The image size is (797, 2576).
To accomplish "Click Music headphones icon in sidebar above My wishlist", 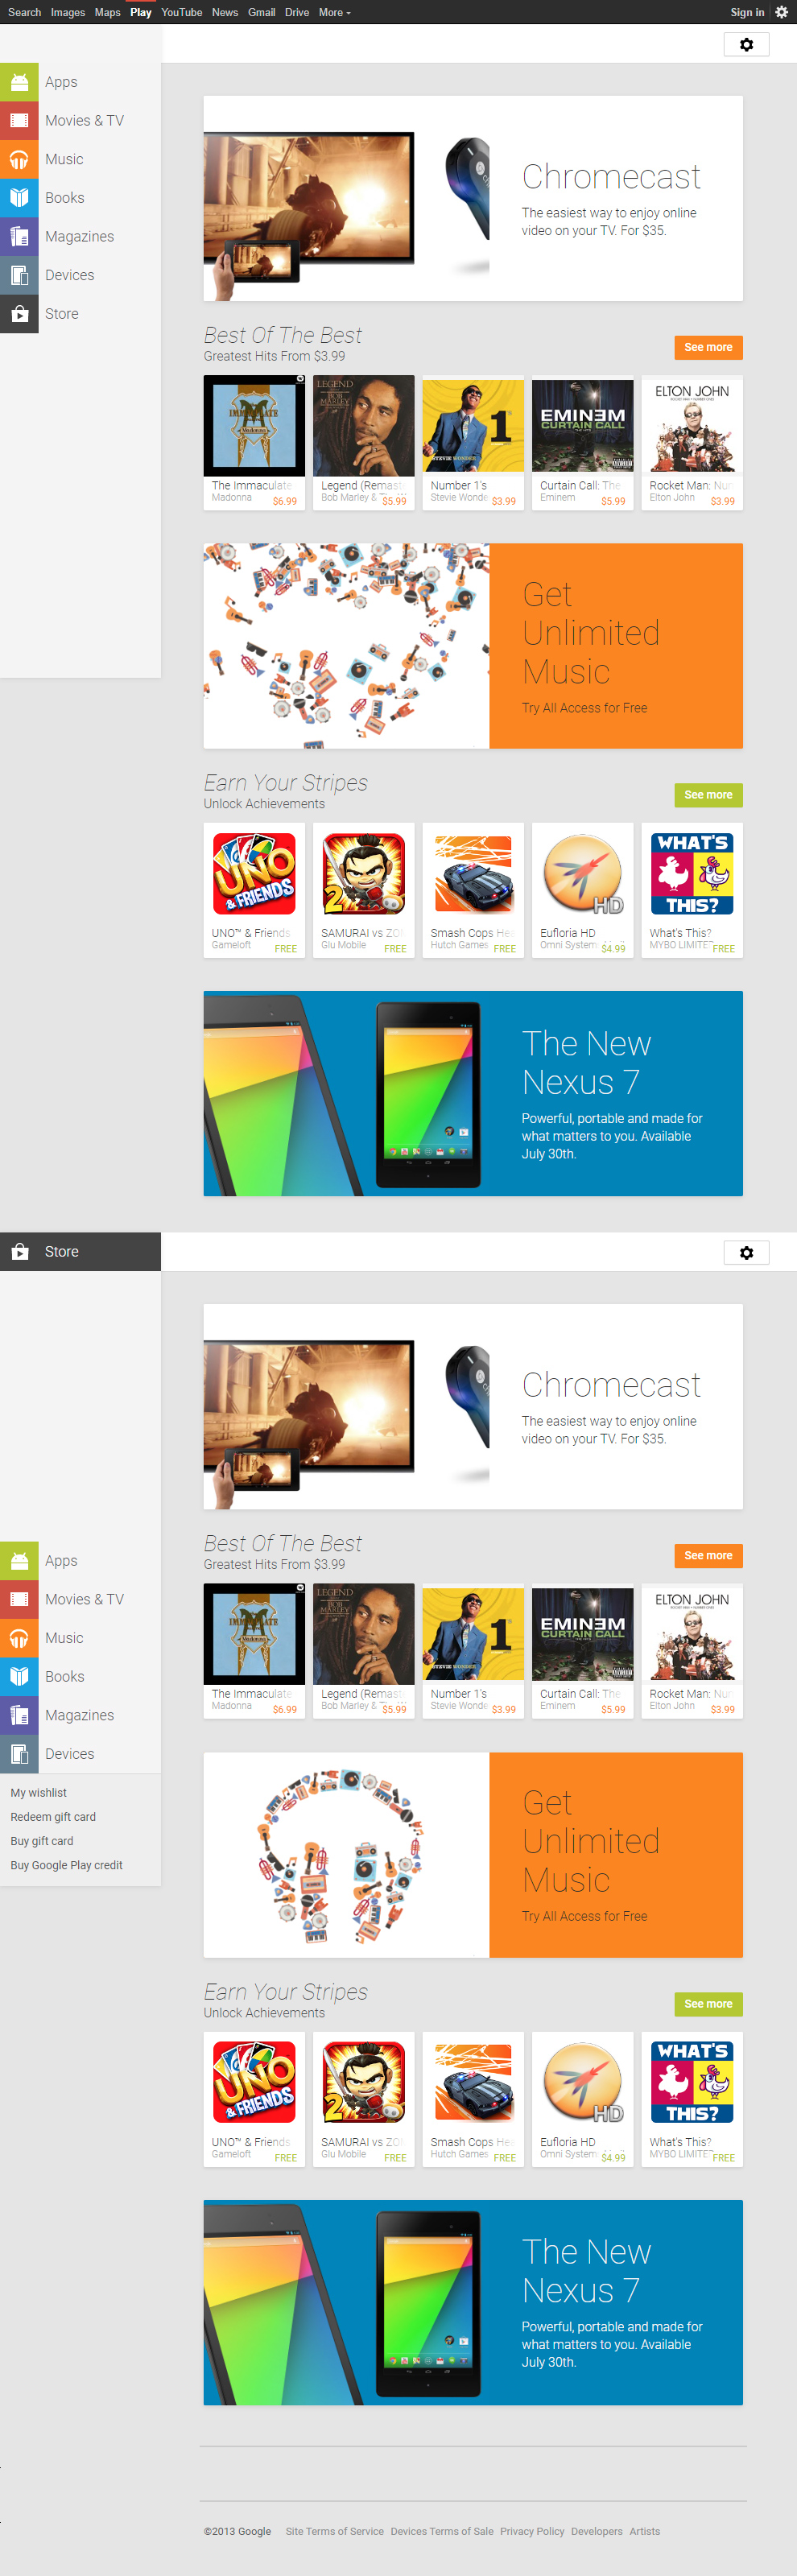I will tap(19, 1638).
